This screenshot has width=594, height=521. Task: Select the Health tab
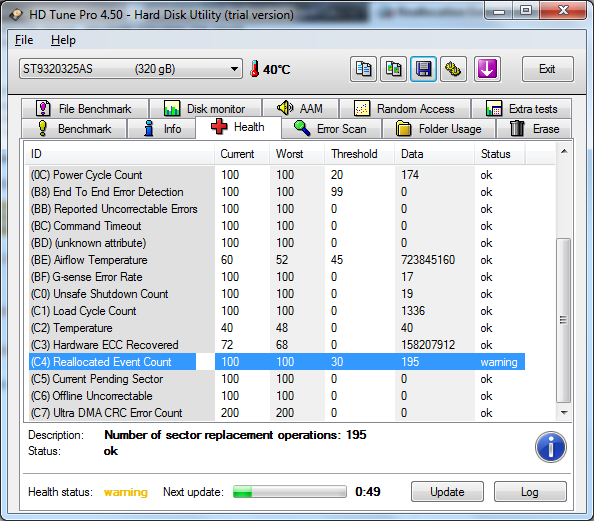tap(238, 127)
